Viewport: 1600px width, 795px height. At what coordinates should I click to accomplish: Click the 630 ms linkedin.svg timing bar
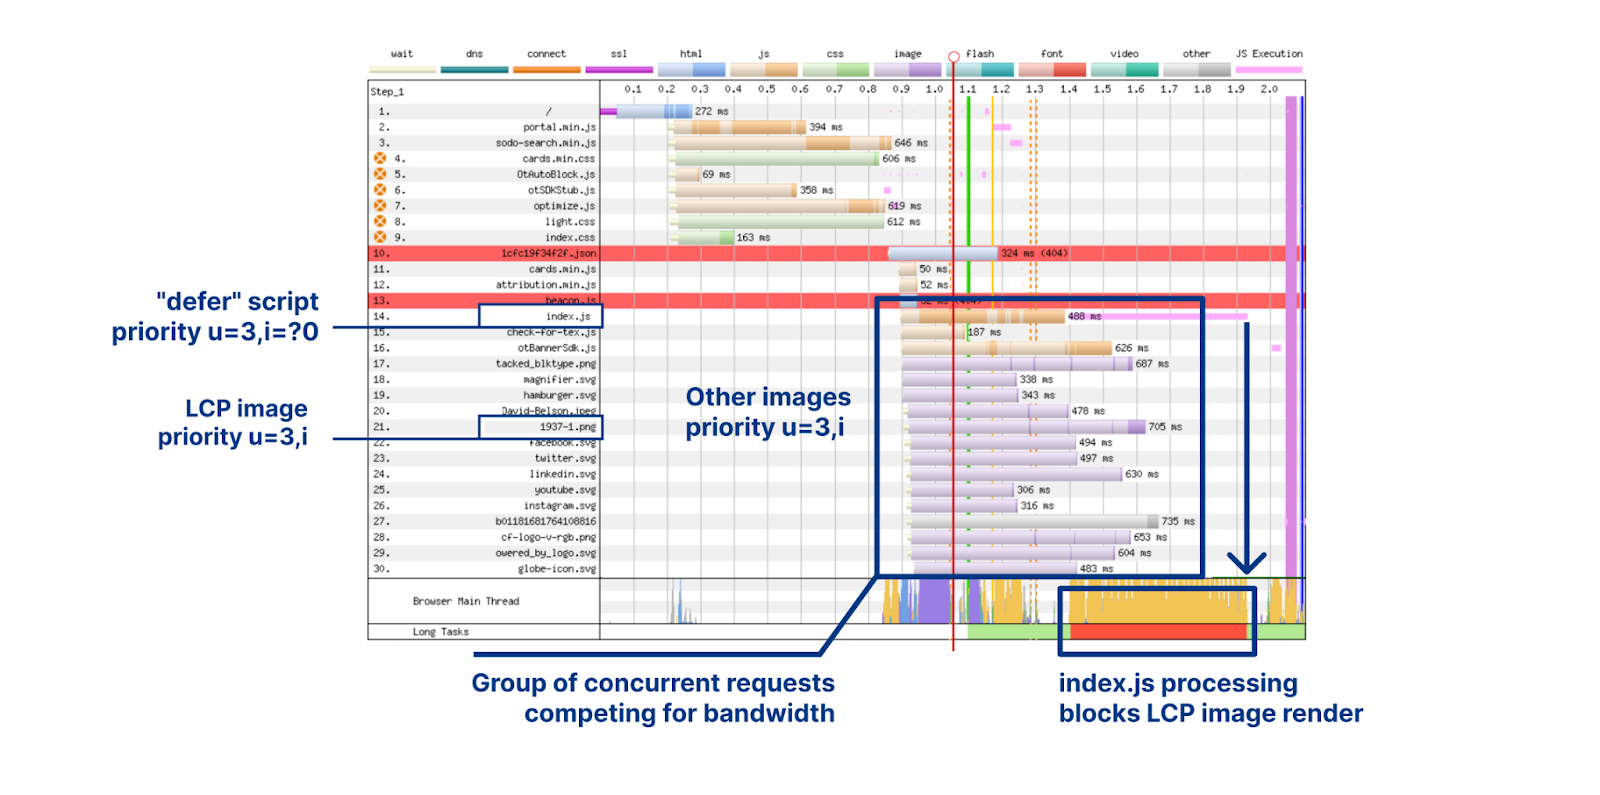pos(1013,474)
